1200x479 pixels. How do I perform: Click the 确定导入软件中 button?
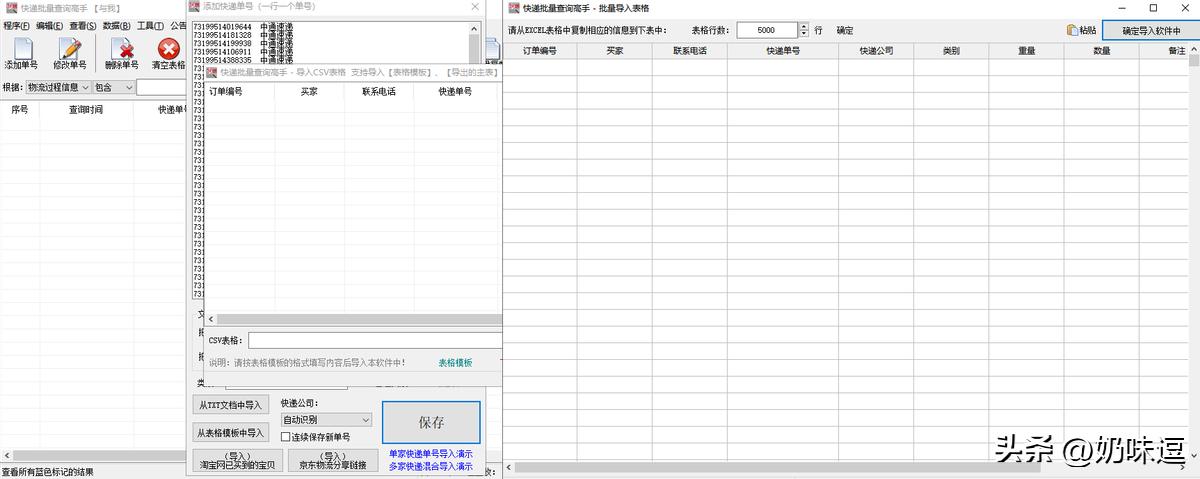pyautogui.click(x=1151, y=31)
